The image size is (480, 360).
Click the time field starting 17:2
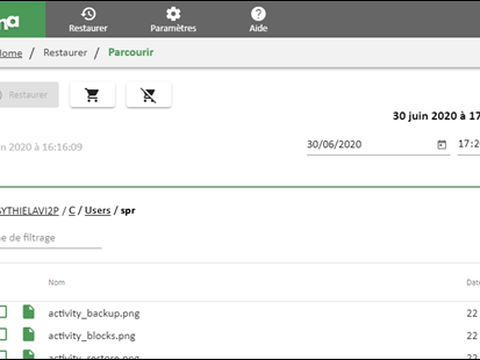pos(469,144)
